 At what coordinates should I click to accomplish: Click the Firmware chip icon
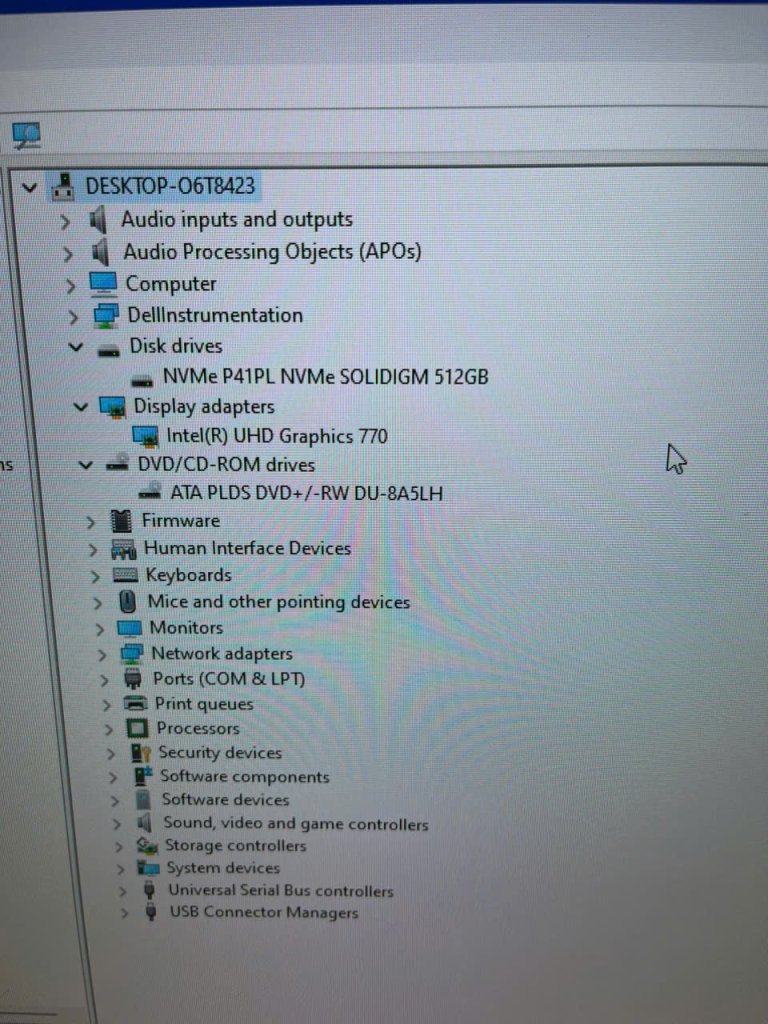tap(121, 521)
